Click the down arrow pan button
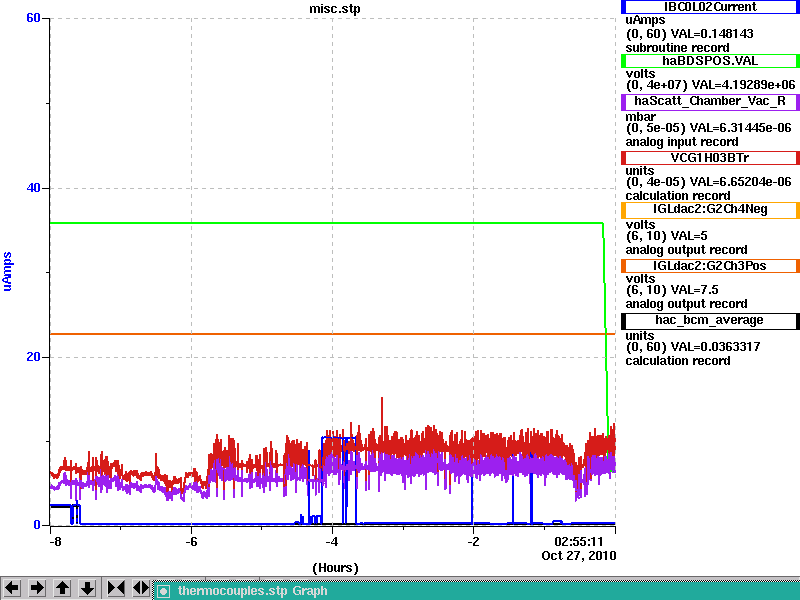The width and height of the screenshot is (800, 600). 88,588
